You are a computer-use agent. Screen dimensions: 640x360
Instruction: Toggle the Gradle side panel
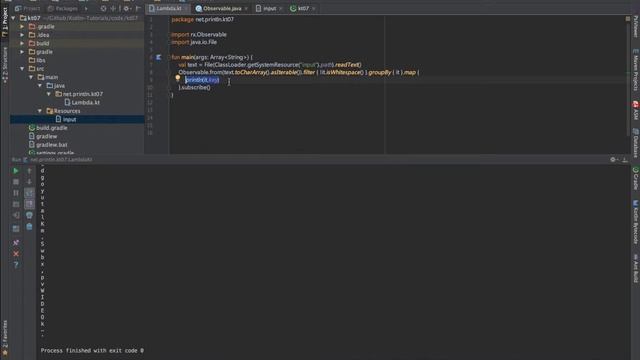636,178
